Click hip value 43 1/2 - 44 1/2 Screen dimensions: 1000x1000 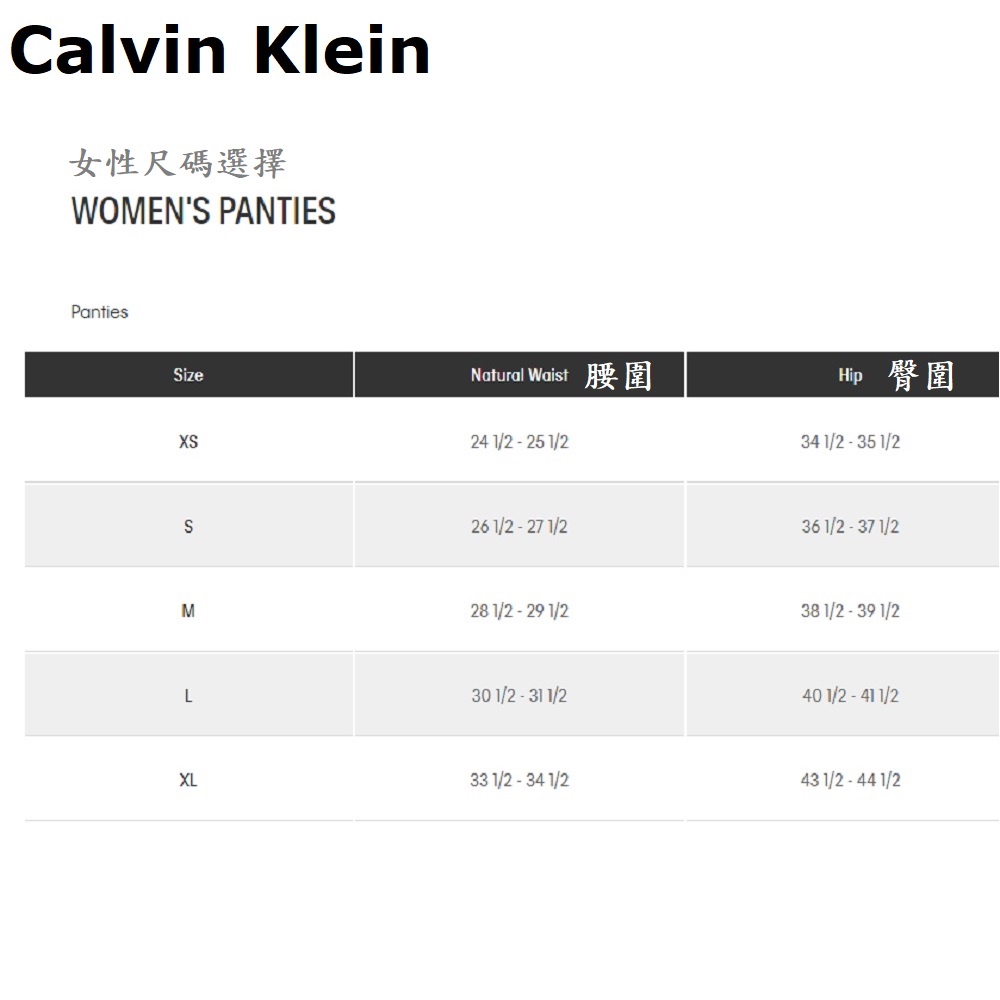coord(850,780)
